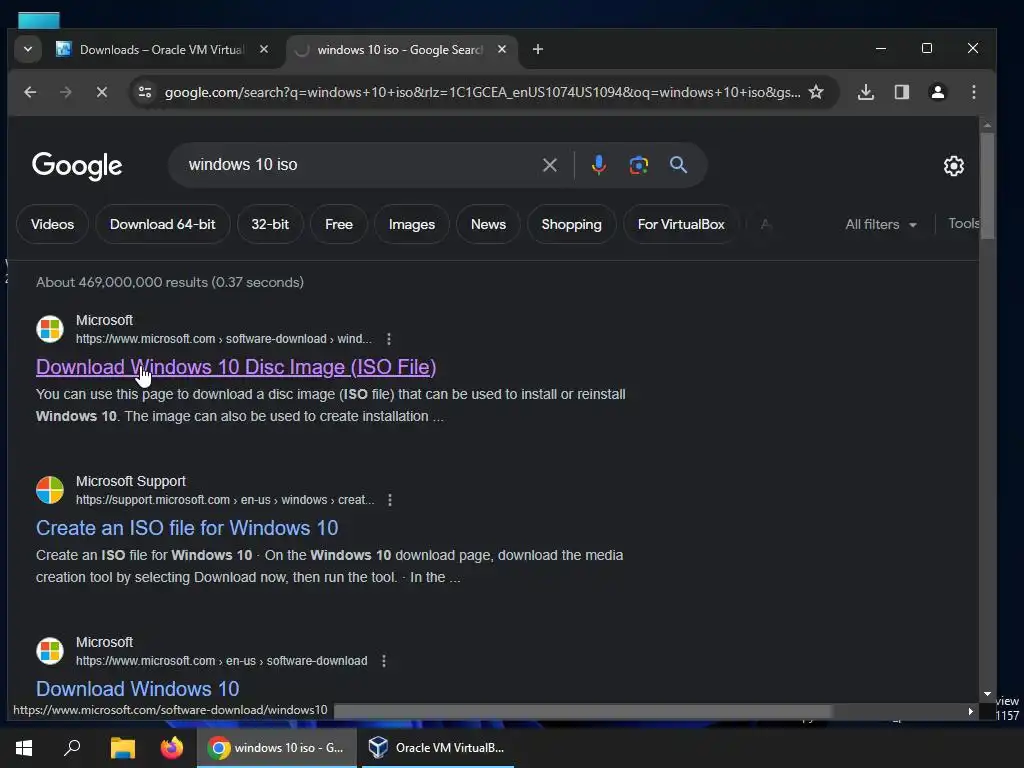The width and height of the screenshot is (1024, 768).
Task: Filter results by Videos
Action: pyautogui.click(x=52, y=224)
